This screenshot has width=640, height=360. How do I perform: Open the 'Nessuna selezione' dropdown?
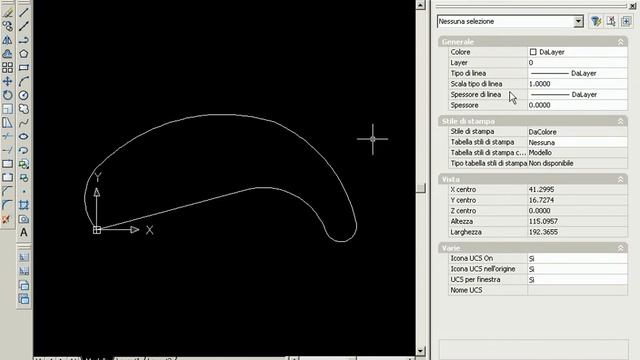[x=578, y=22]
